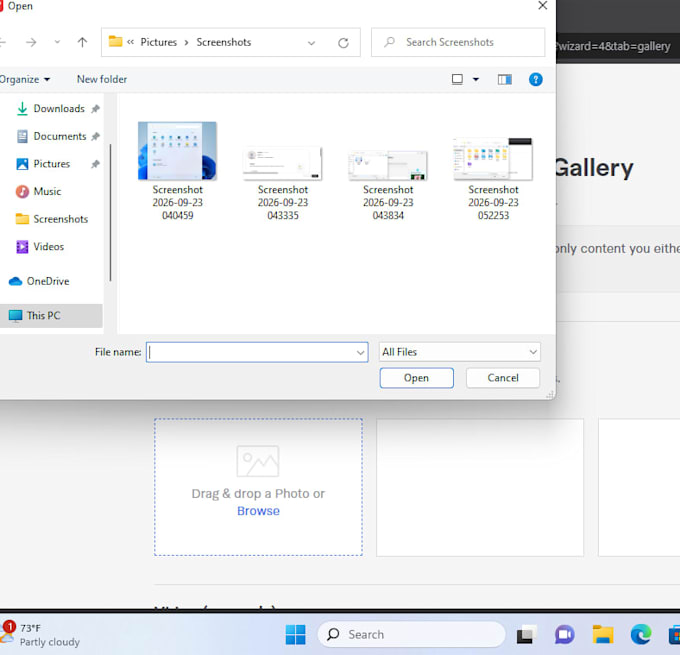Open the All Files type dropdown
Viewport: 680px width, 655px height.
(x=460, y=352)
